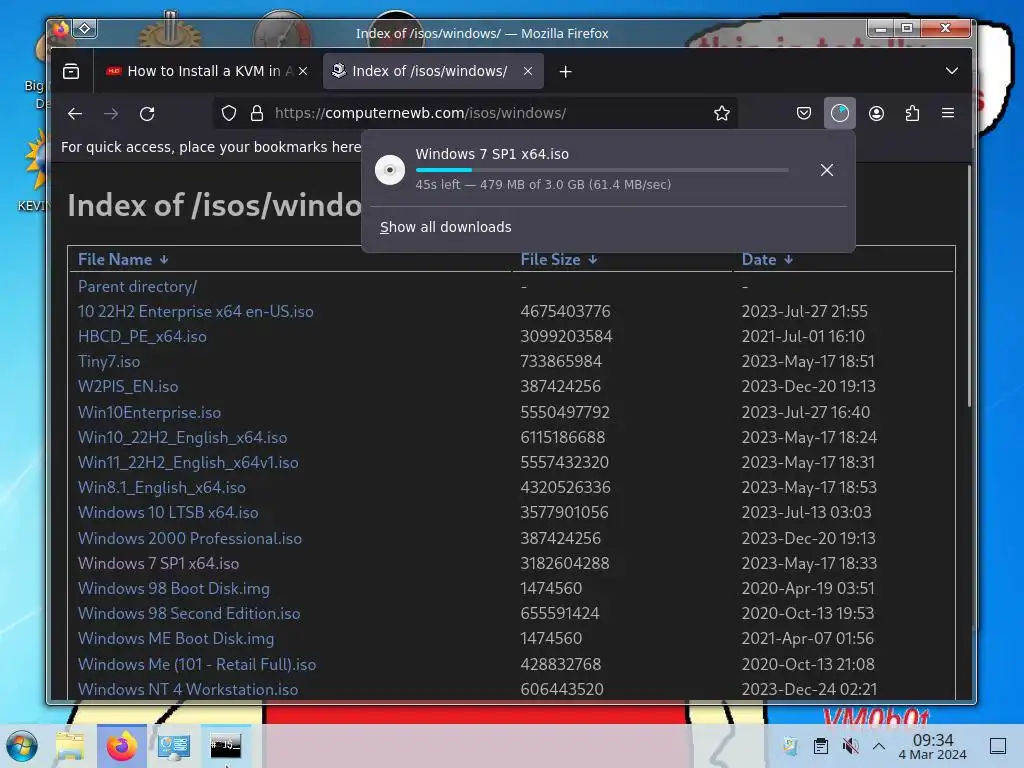
Task: Open the terminal taskbar icon
Action: pyautogui.click(x=225, y=746)
